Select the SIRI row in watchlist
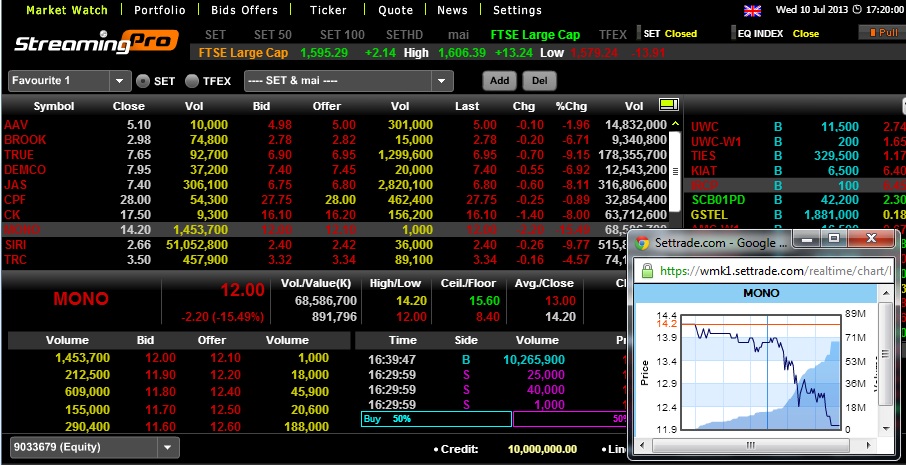The image size is (906, 465). point(315,244)
